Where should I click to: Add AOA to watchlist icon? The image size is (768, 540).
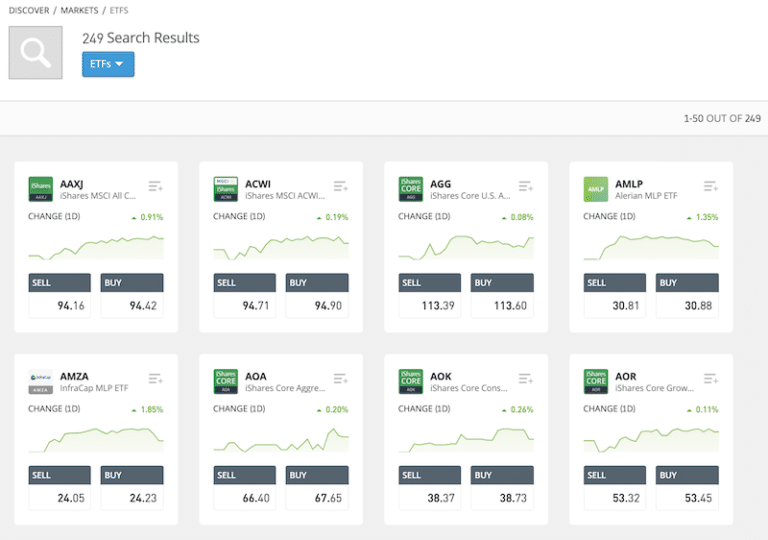point(340,379)
